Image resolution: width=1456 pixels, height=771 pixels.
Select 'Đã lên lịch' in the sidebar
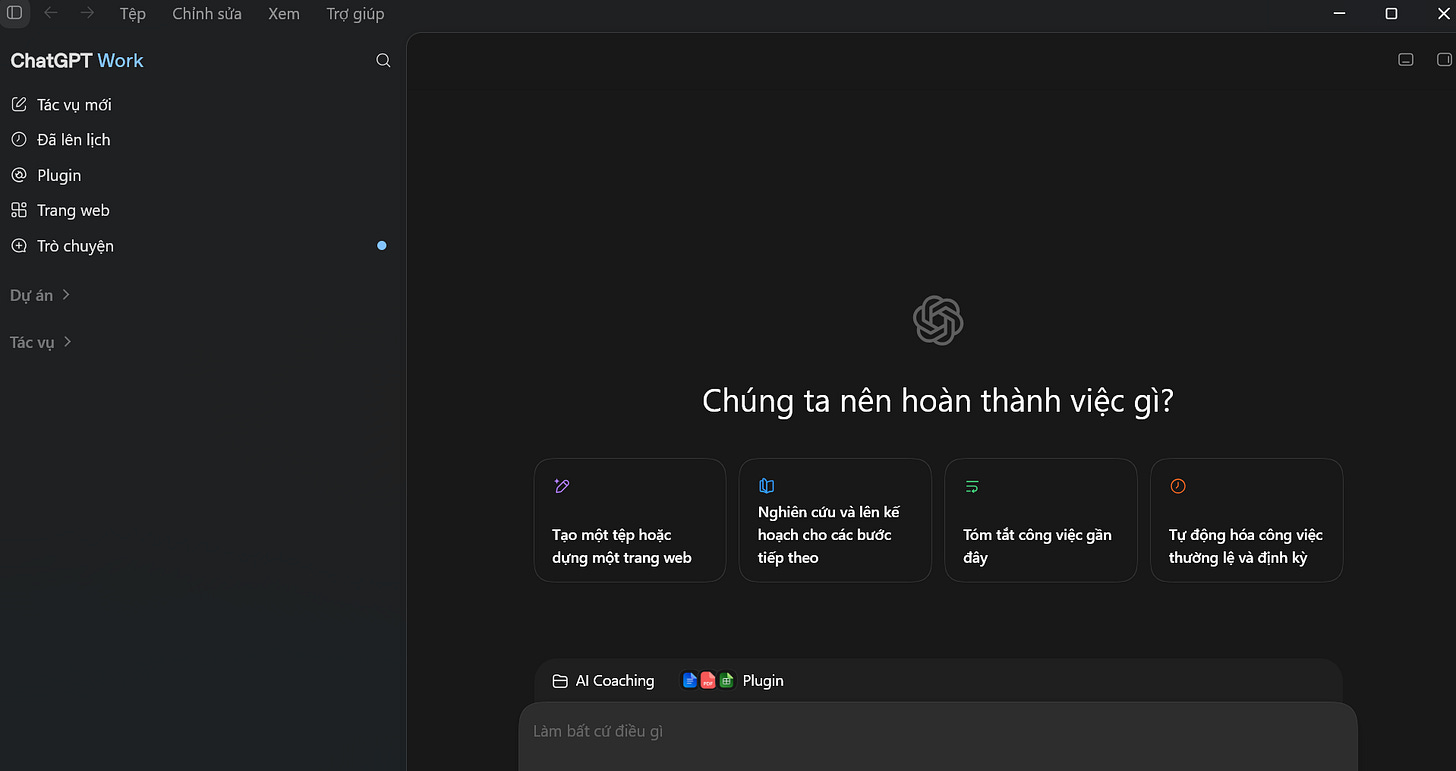73,140
